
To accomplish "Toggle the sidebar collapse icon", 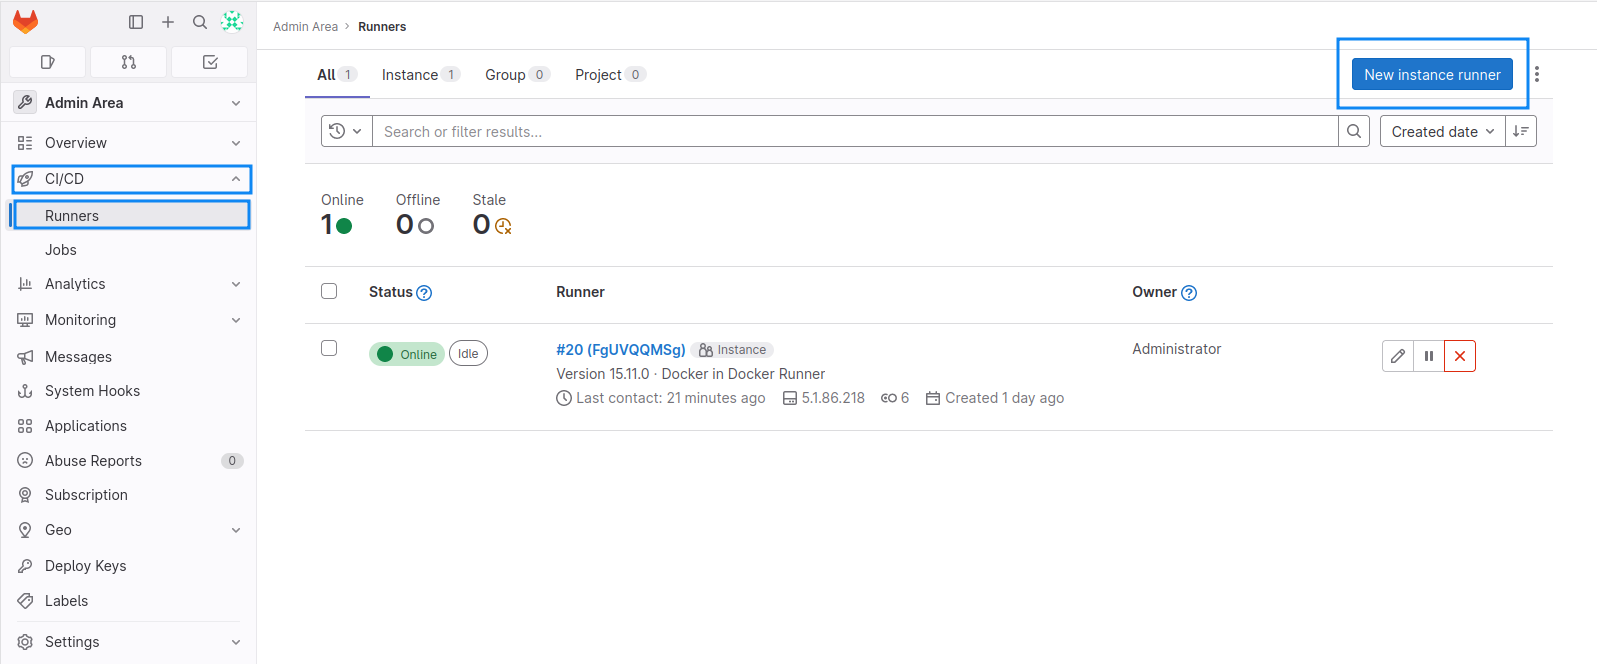I will point(136,22).
